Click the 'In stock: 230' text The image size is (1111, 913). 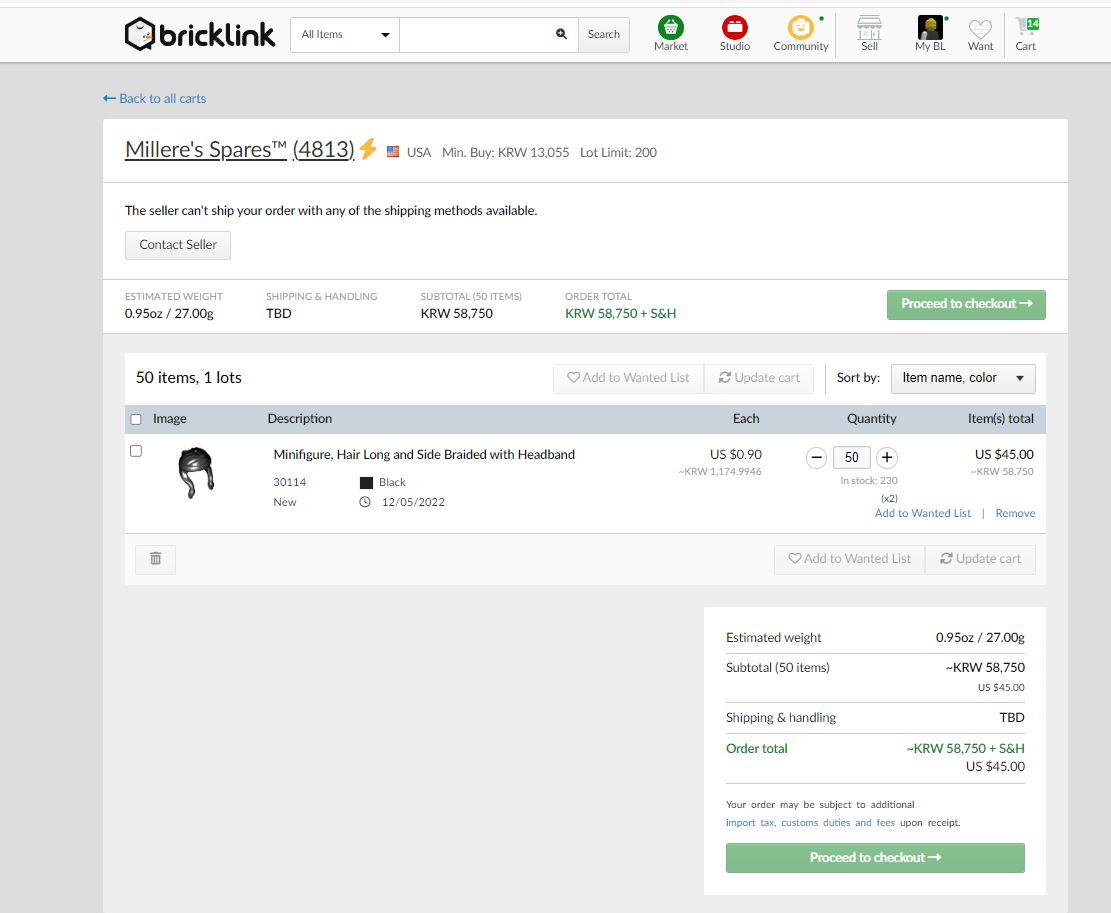pyautogui.click(x=869, y=480)
